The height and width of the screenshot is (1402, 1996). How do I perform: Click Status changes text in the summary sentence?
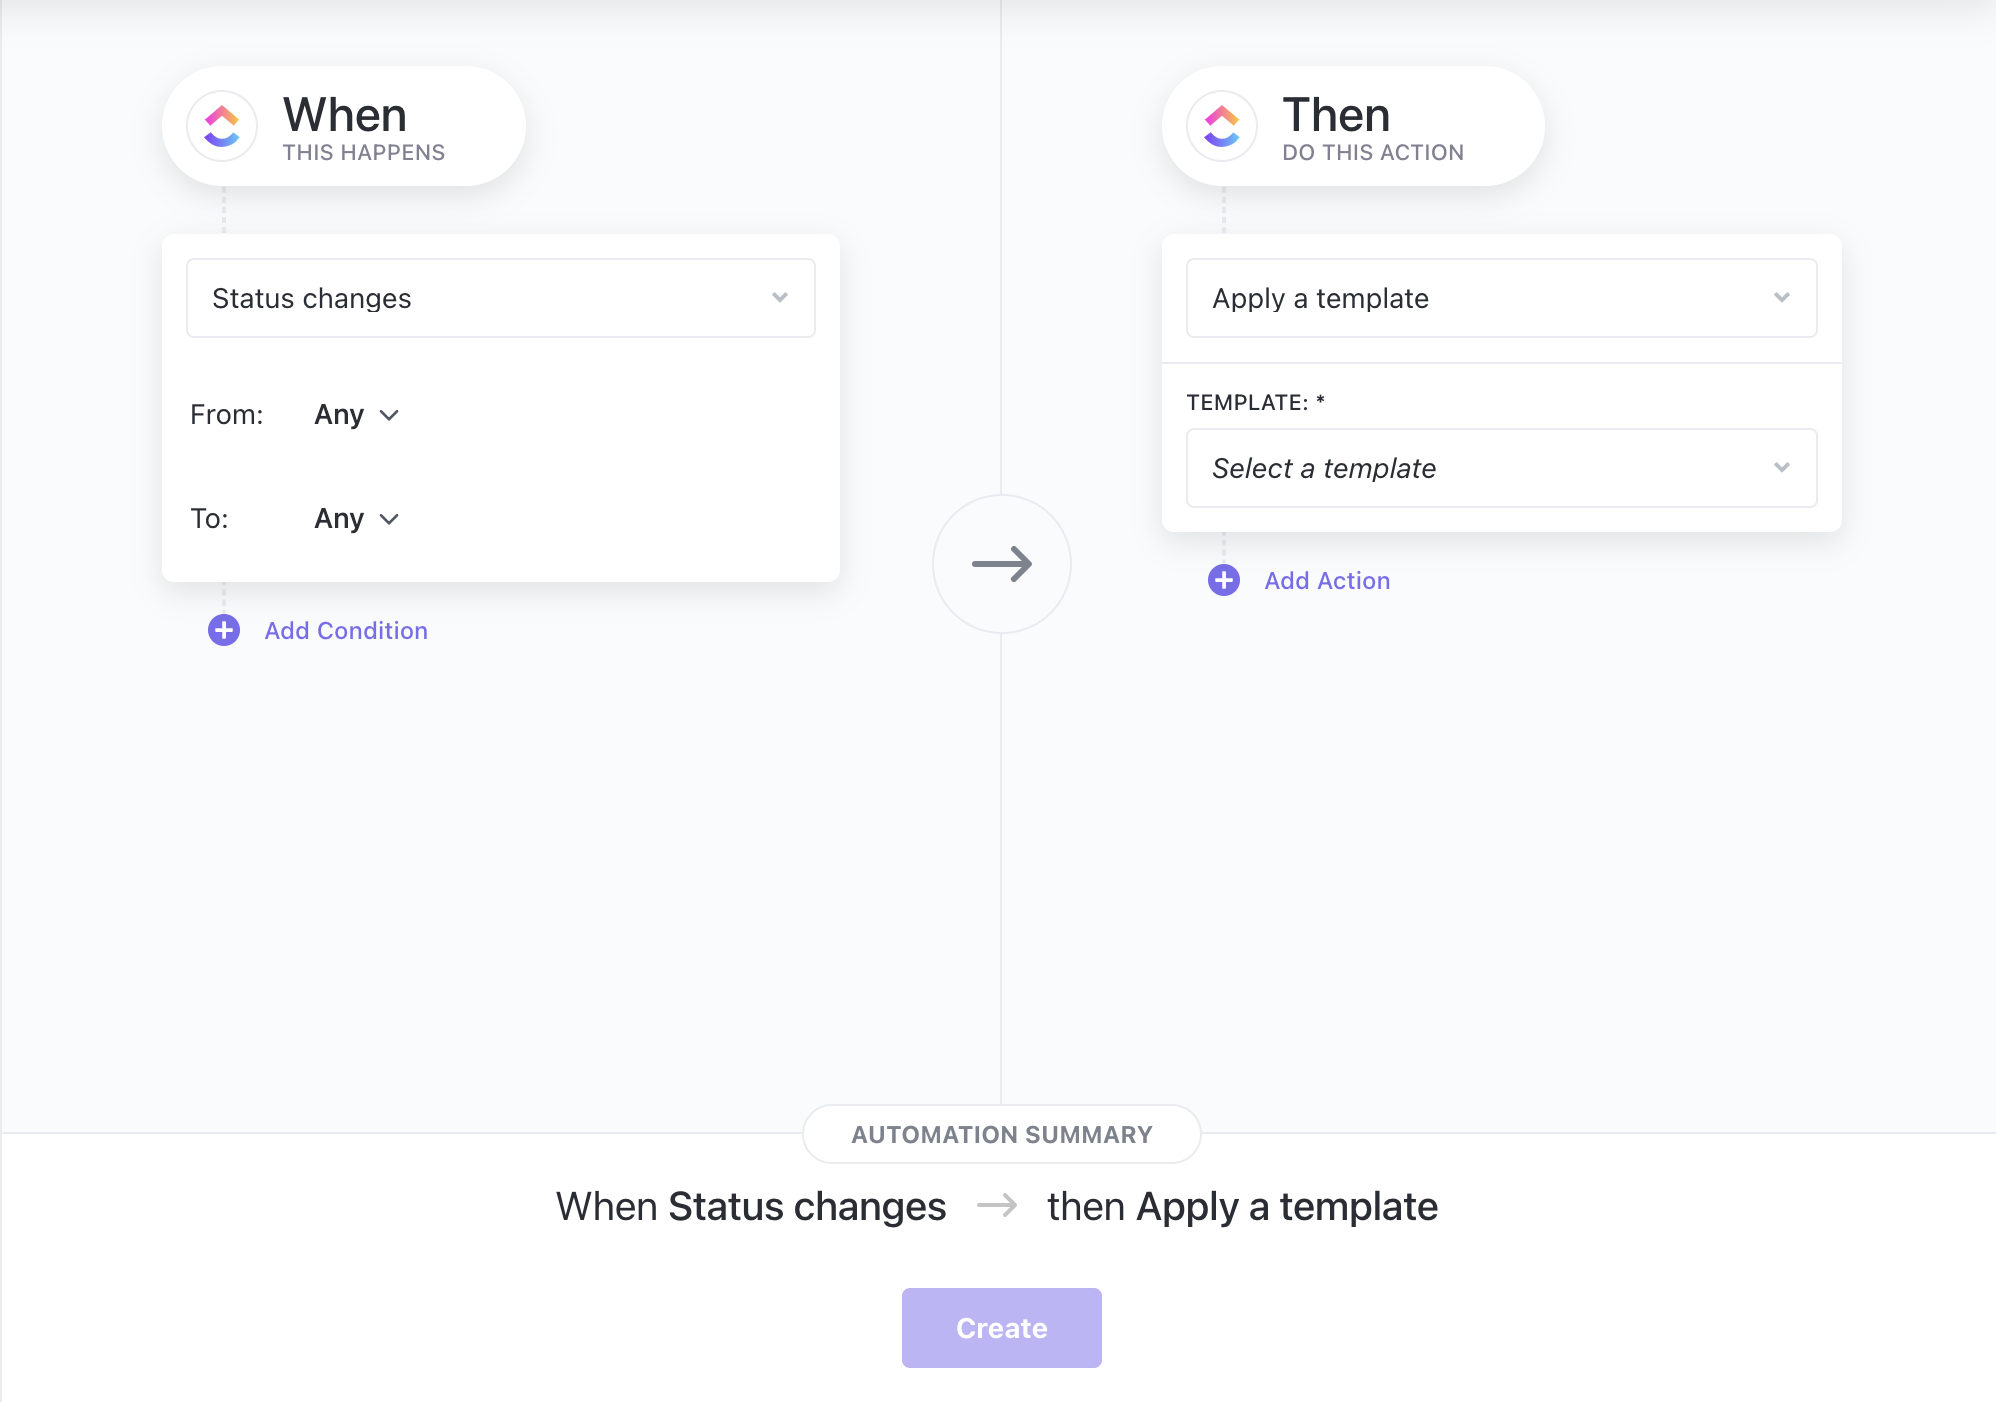pyautogui.click(x=806, y=1206)
